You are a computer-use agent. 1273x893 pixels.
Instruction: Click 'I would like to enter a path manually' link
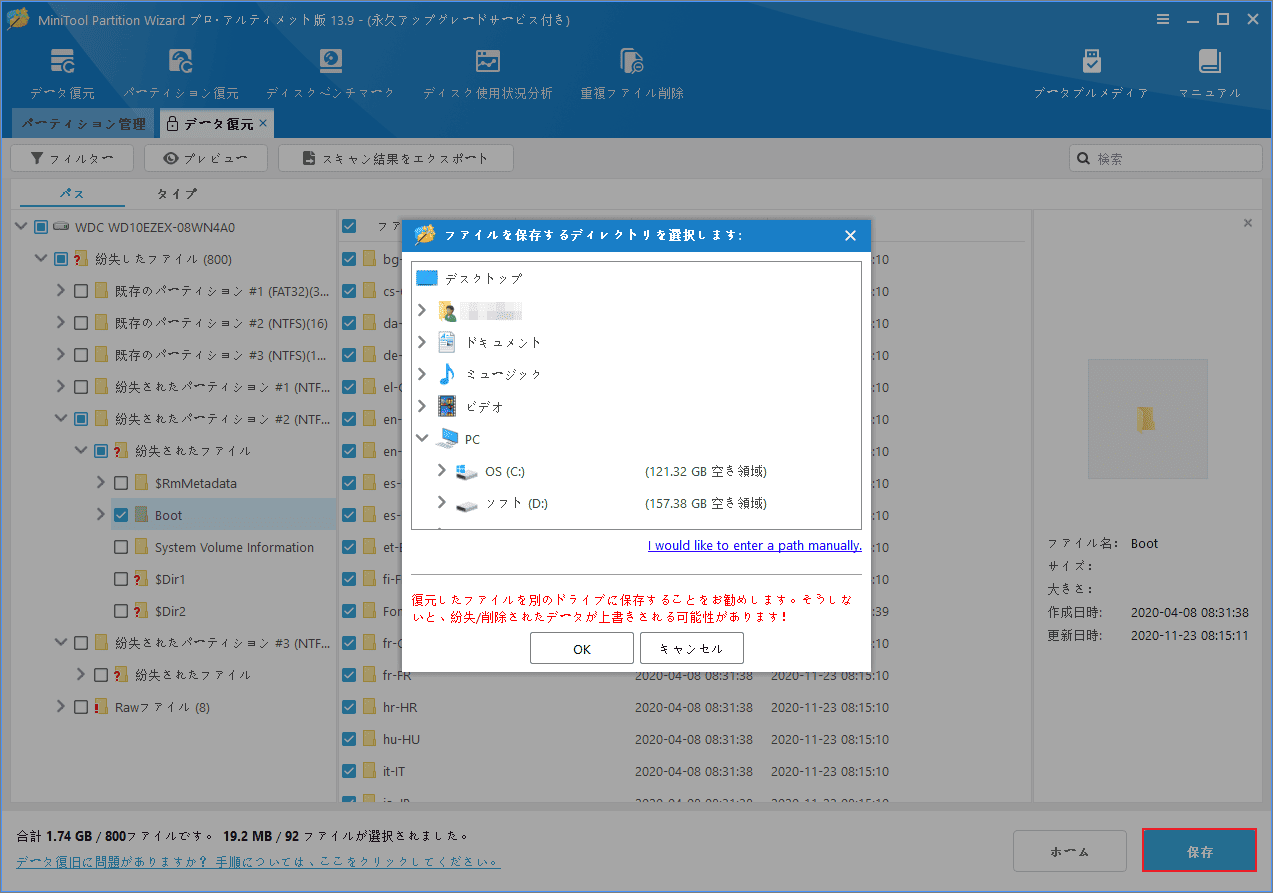[x=754, y=545]
